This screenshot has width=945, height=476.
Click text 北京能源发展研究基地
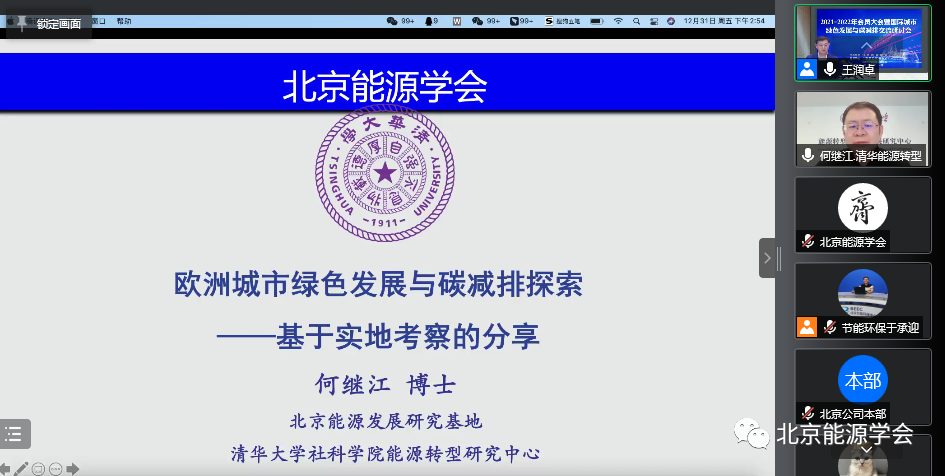point(386,421)
